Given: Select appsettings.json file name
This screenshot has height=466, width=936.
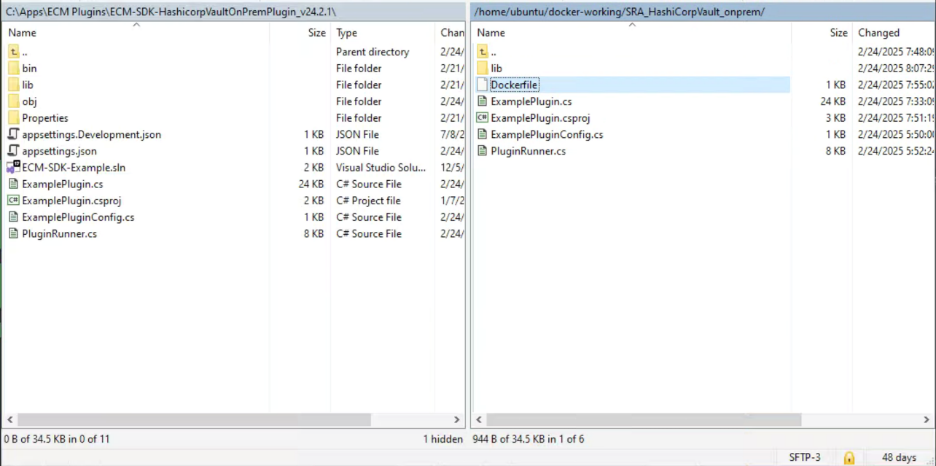Looking at the screenshot, I should (x=59, y=151).
